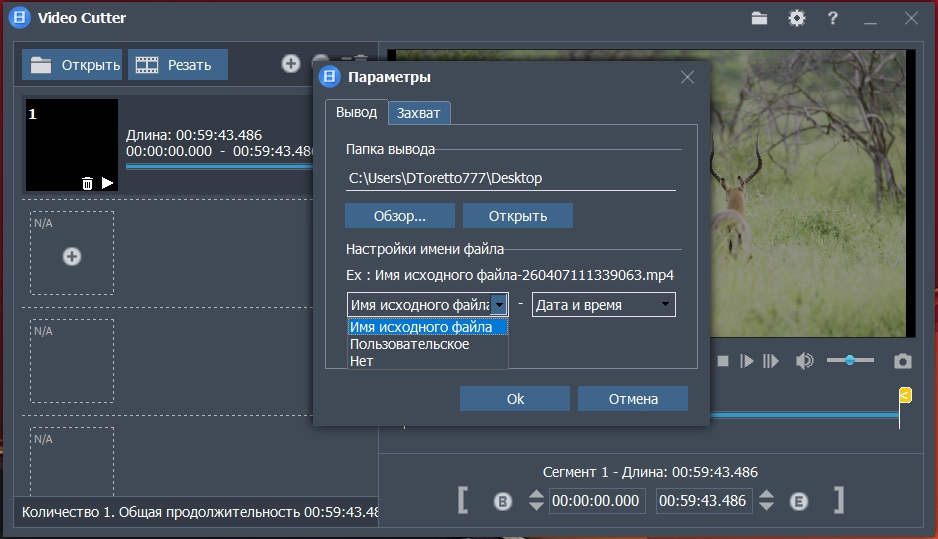
Task: Select Нет list option
Action: click(428, 361)
